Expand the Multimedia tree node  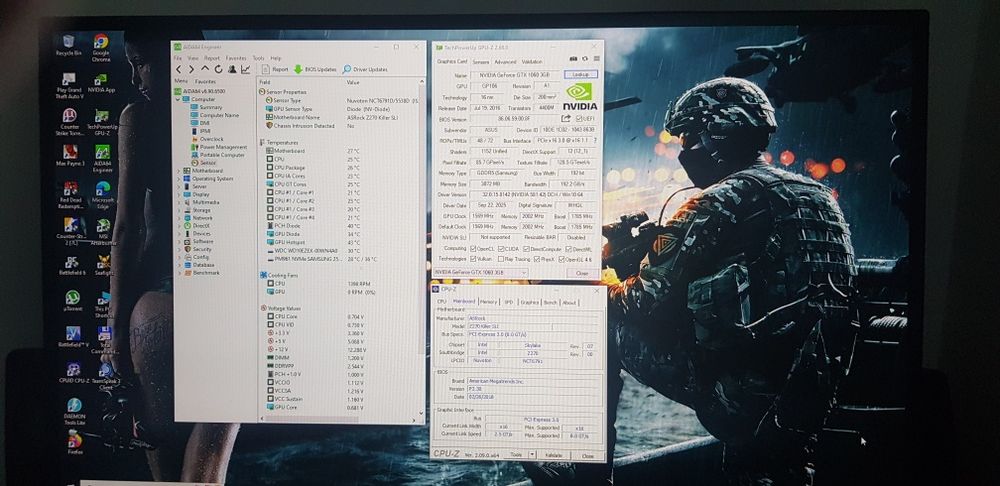click(179, 202)
